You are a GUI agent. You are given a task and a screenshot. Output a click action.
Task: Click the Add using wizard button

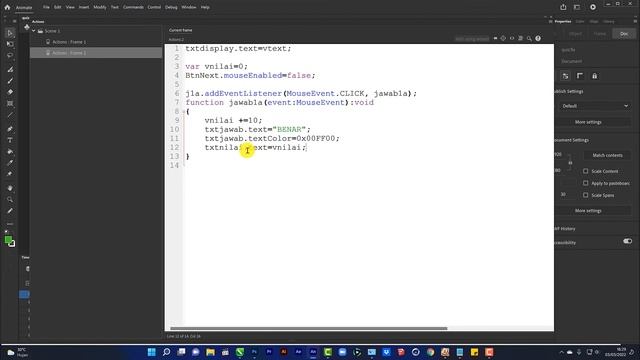pos(472,39)
